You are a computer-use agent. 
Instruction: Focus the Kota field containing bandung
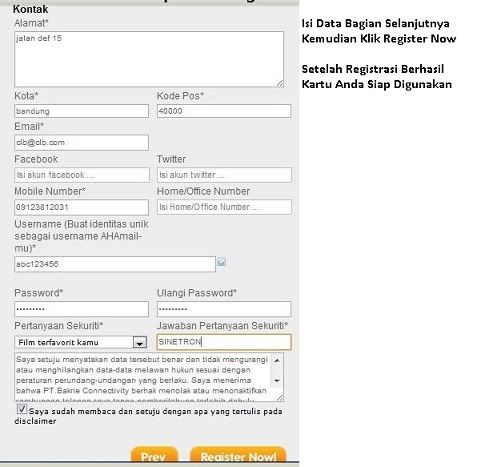click(81, 111)
